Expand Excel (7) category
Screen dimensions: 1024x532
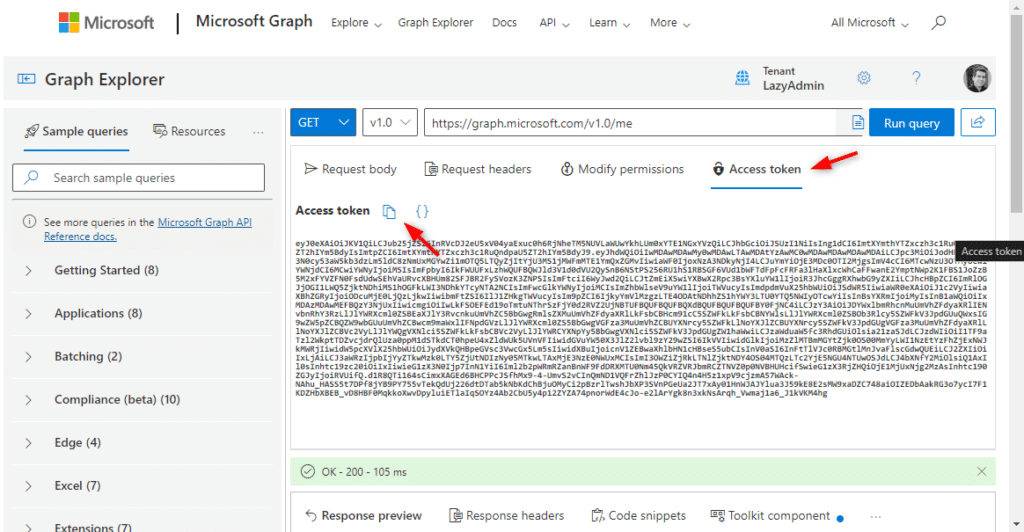pyautogui.click(x=142, y=486)
